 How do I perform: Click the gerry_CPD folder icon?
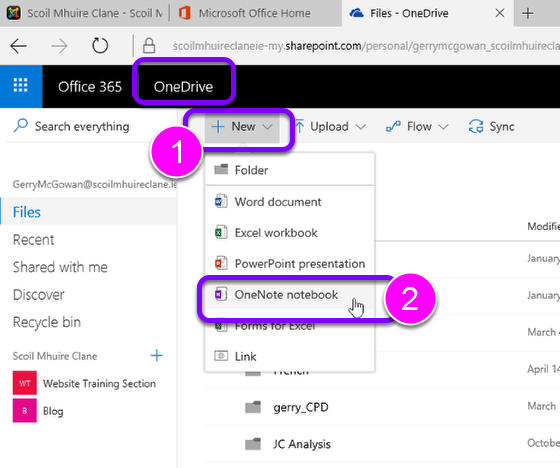pyautogui.click(x=253, y=407)
